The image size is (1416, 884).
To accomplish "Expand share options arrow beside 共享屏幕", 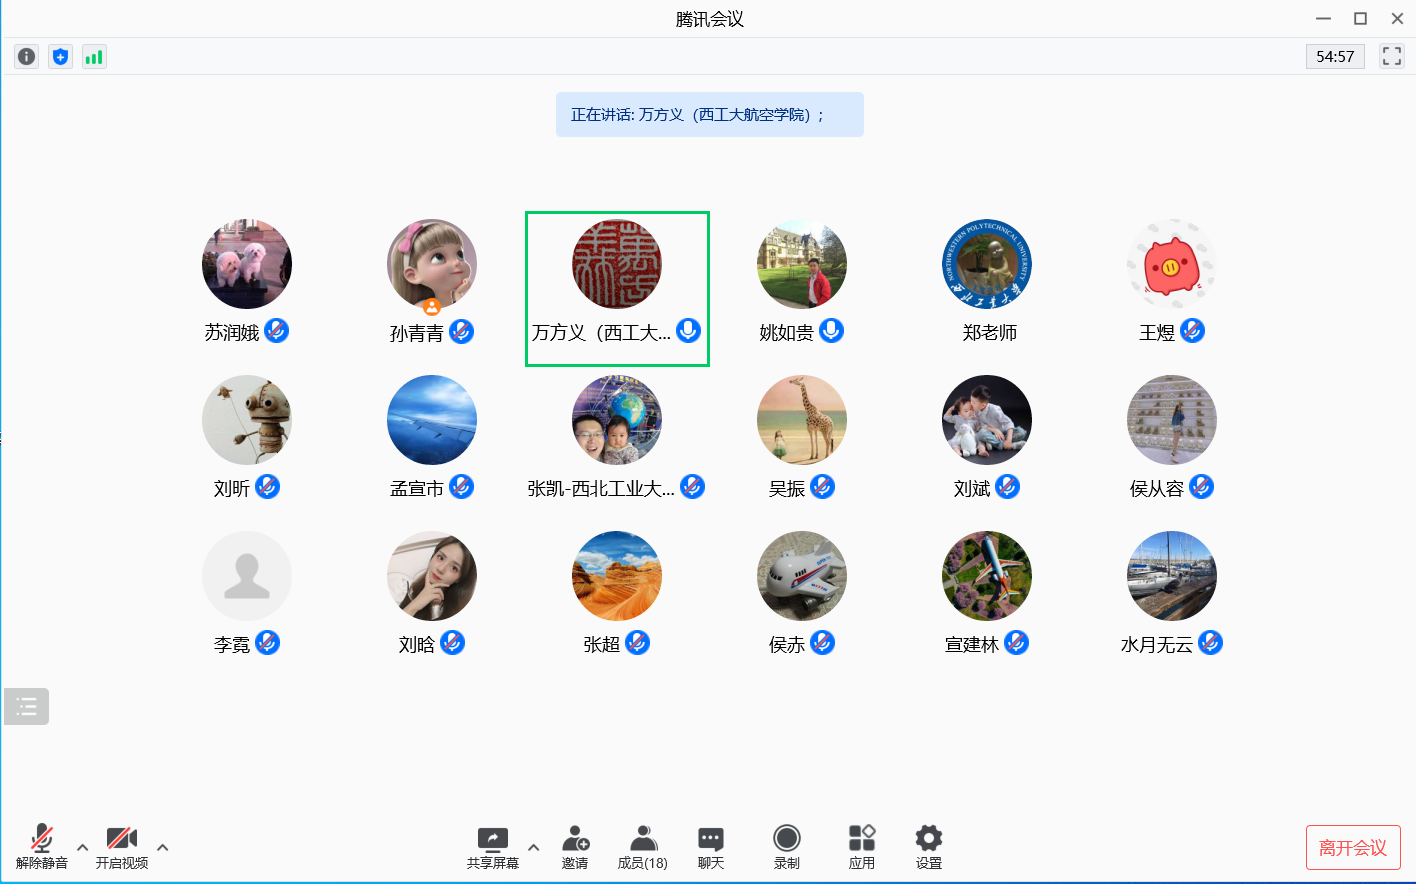I will coord(534,847).
